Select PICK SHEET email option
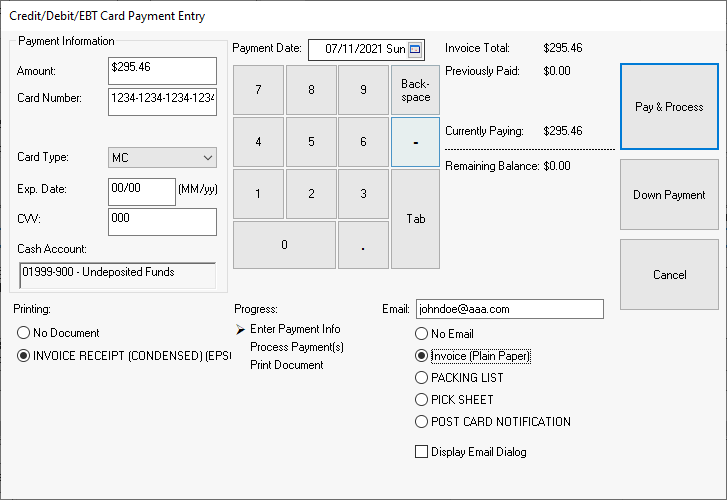Screen dimensions: 727x500 coord(422,400)
